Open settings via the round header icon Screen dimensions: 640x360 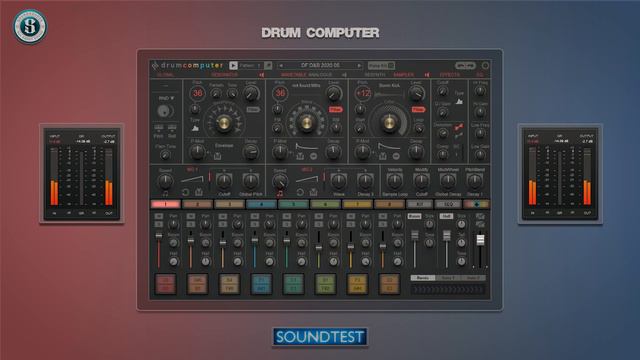pos(485,65)
